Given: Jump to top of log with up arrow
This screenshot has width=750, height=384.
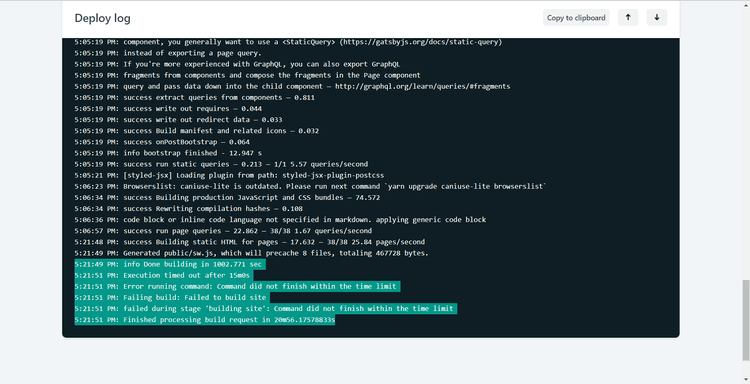Looking at the screenshot, I should tap(628, 18).
